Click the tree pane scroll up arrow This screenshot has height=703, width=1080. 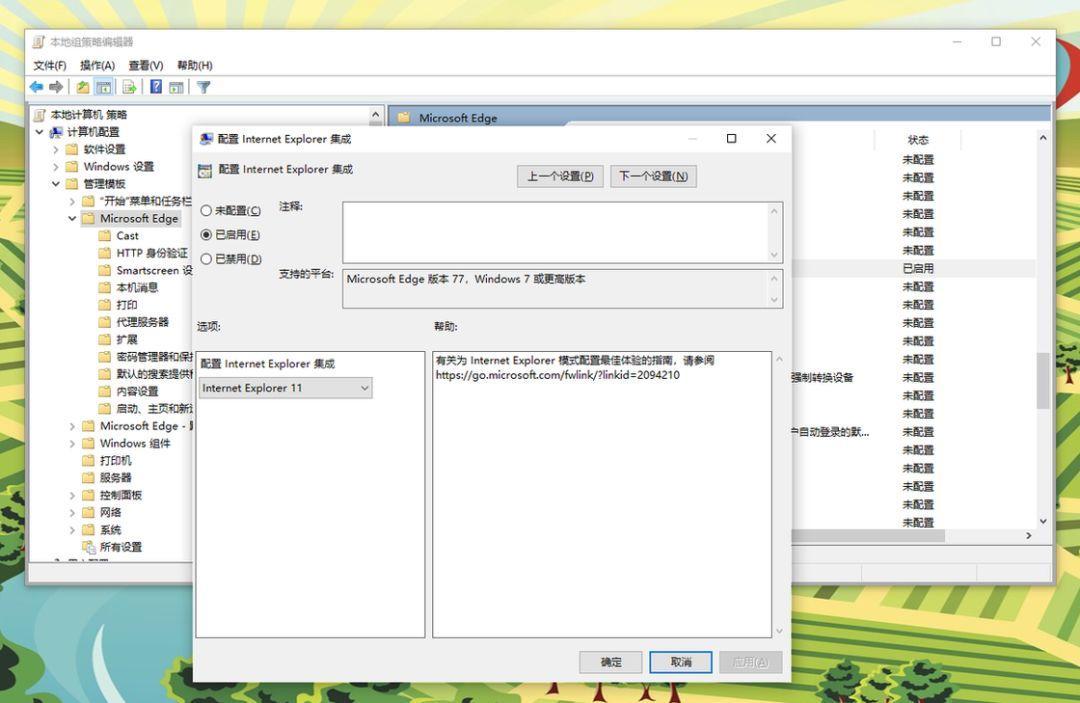tap(375, 115)
